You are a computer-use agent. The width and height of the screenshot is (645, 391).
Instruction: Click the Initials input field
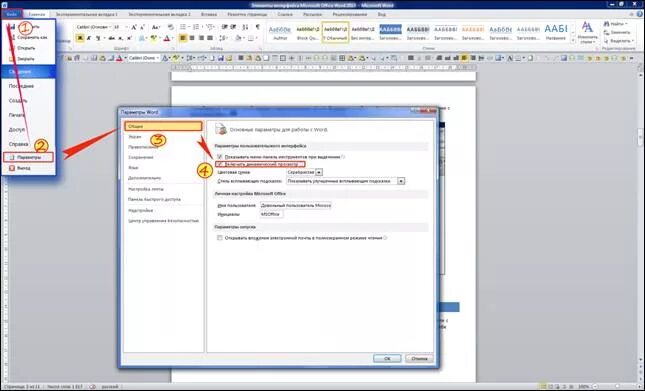(271, 214)
